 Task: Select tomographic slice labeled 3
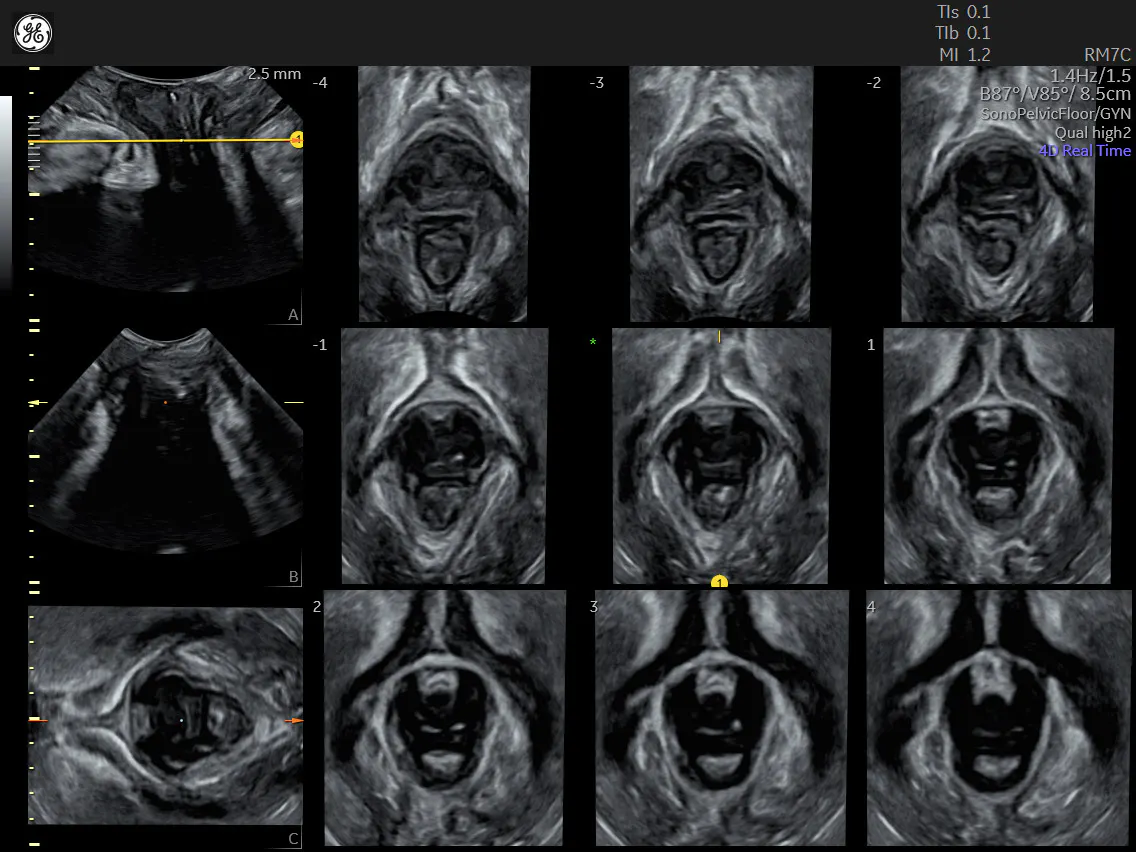(722, 718)
